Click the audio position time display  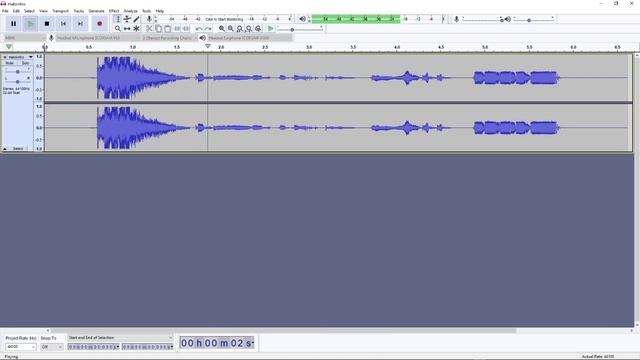click(x=217, y=343)
